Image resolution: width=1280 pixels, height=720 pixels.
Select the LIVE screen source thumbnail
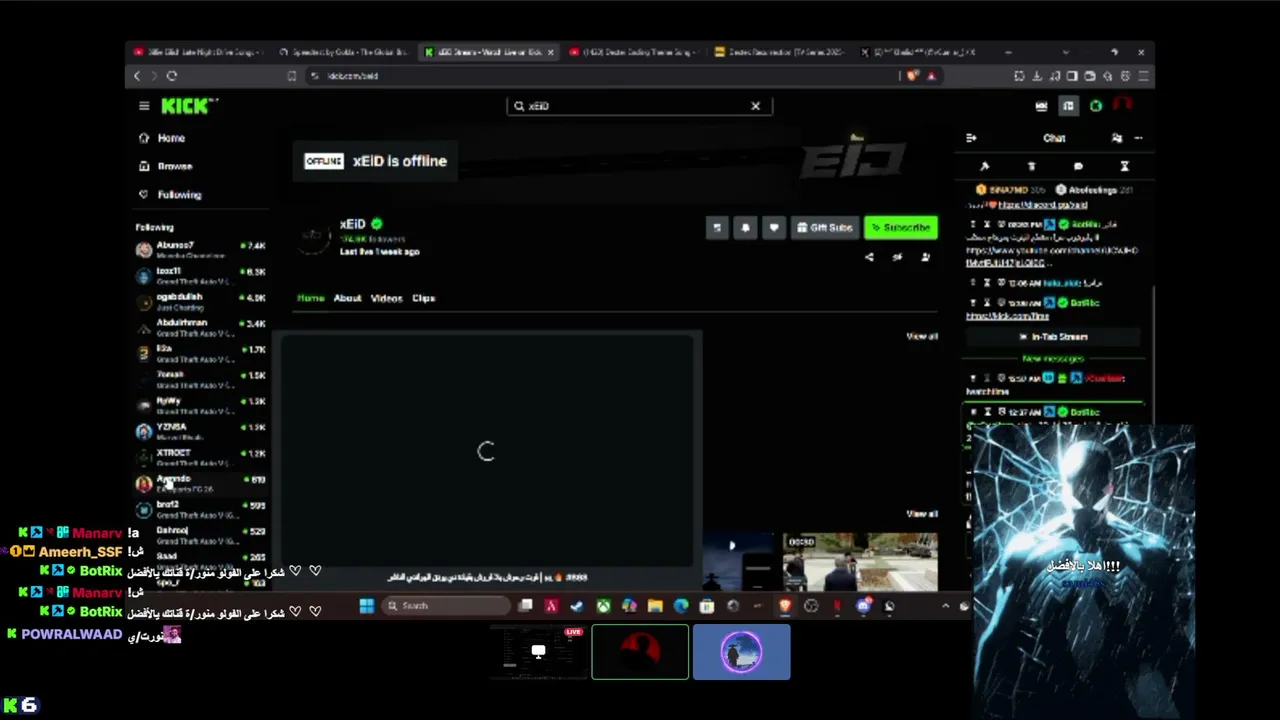[x=538, y=652]
